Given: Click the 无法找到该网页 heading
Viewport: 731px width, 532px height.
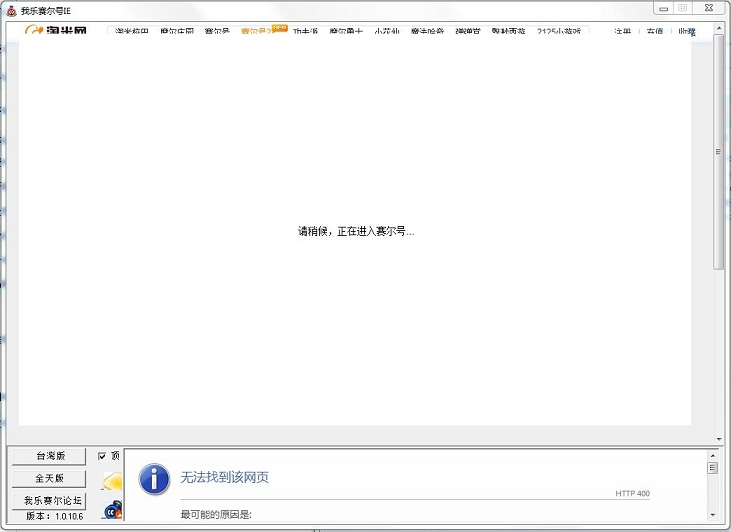Looking at the screenshot, I should 224,477.
